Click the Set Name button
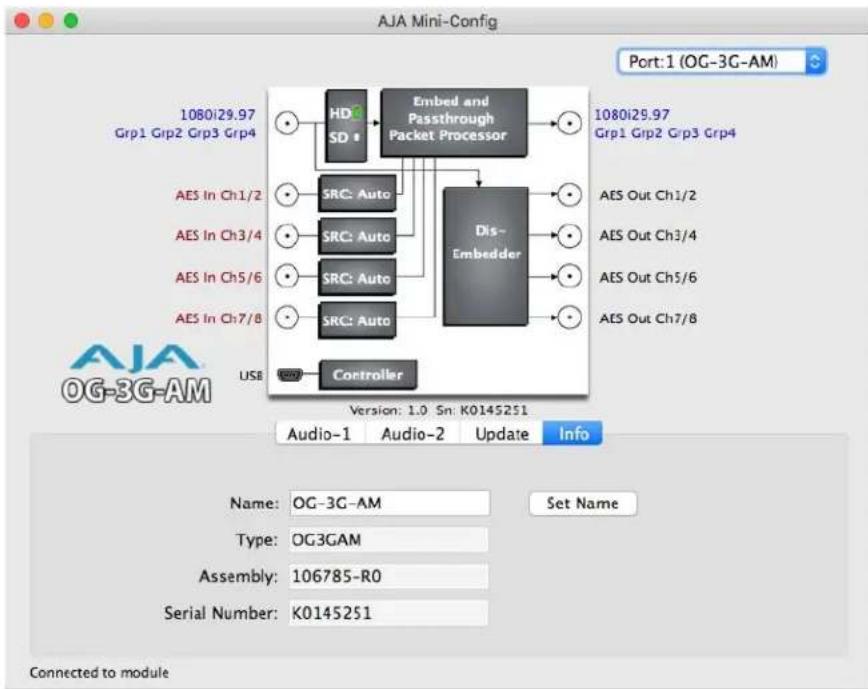Viewport: 868px width, 689px height. point(582,503)
